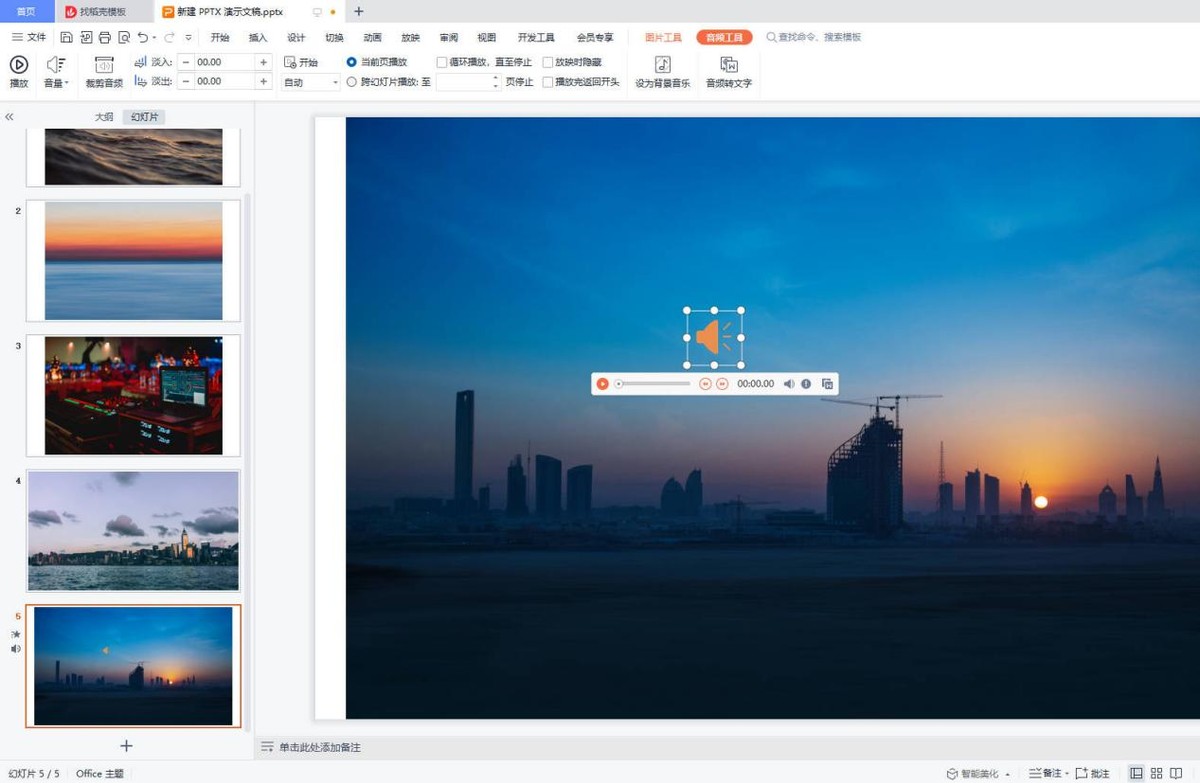Image resolution: width=1200 pixels, height=783 pixels.
Task: Open the trim audio tool
Action: pos(104,71)
